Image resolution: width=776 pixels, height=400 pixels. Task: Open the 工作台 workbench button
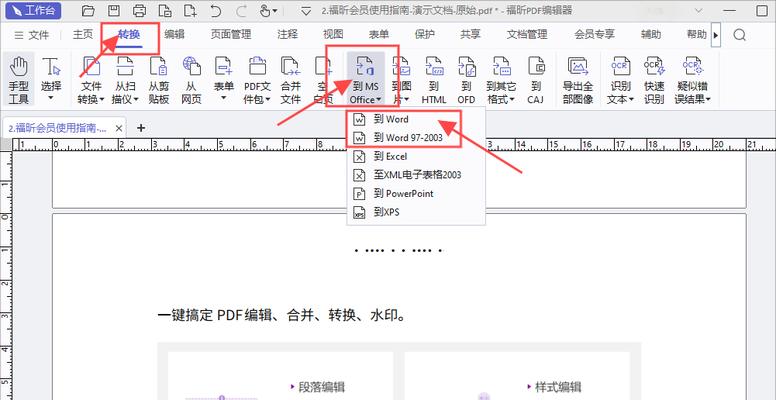tap(33, 10)
